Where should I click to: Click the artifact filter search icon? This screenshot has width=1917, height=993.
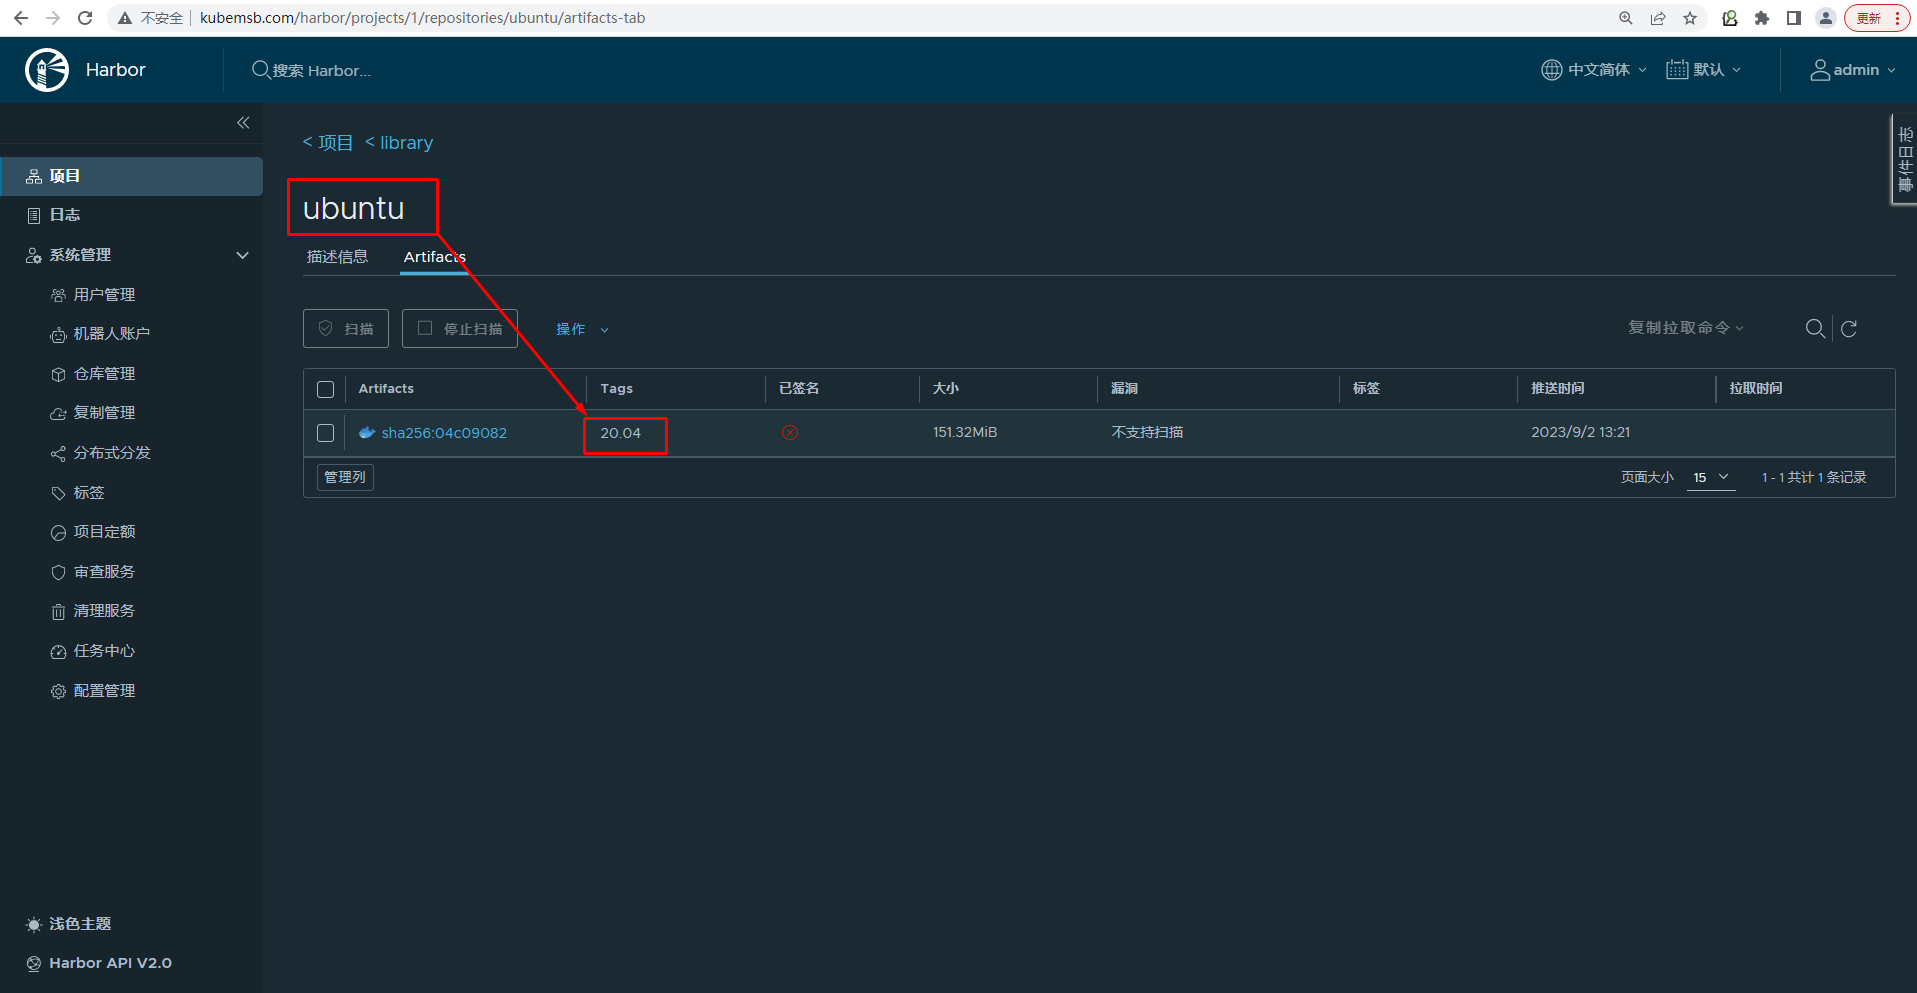pyautogui.click(x=1815, y=329)
